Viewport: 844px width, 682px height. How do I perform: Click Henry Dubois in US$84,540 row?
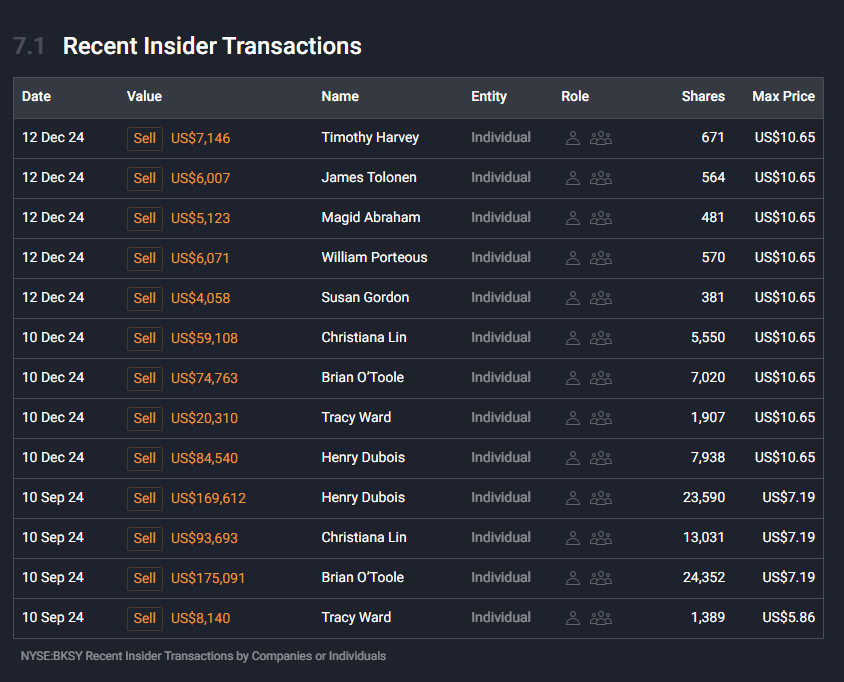pyautogui.click(x=363, y=458)
